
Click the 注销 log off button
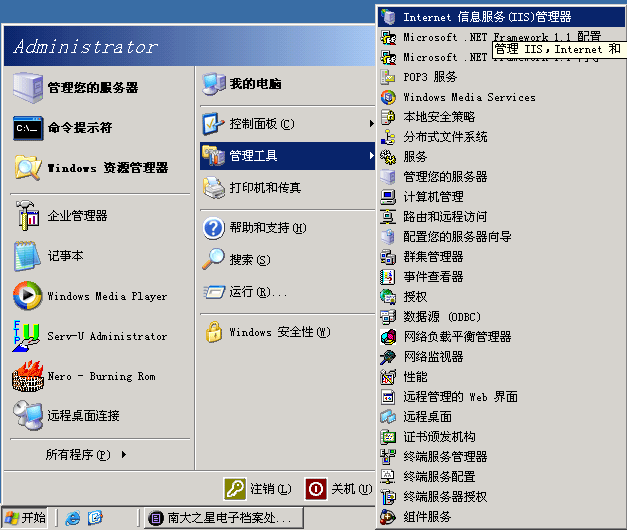click(258, 489)
